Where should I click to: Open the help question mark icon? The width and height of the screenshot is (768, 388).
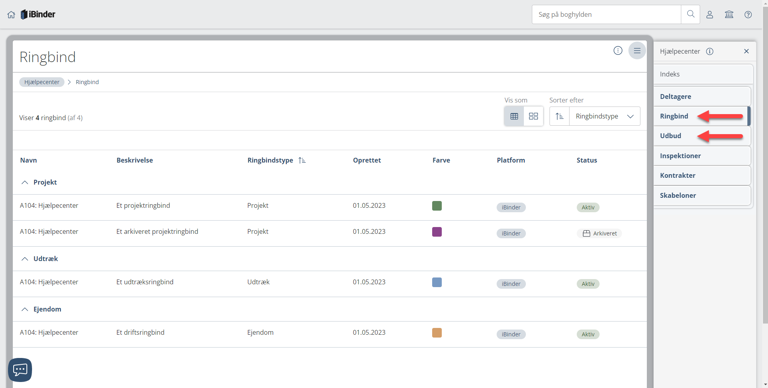(x=748, y=15)
